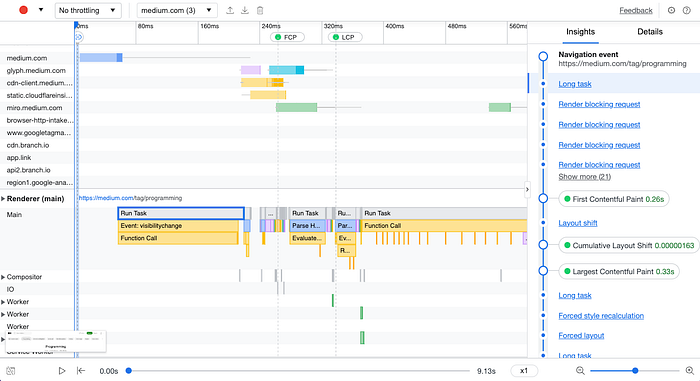Image resolution: width=700 pixels, height=381 pixels.
Task: Click the page screenshot thumbnail preview
Action: (56, 342)
